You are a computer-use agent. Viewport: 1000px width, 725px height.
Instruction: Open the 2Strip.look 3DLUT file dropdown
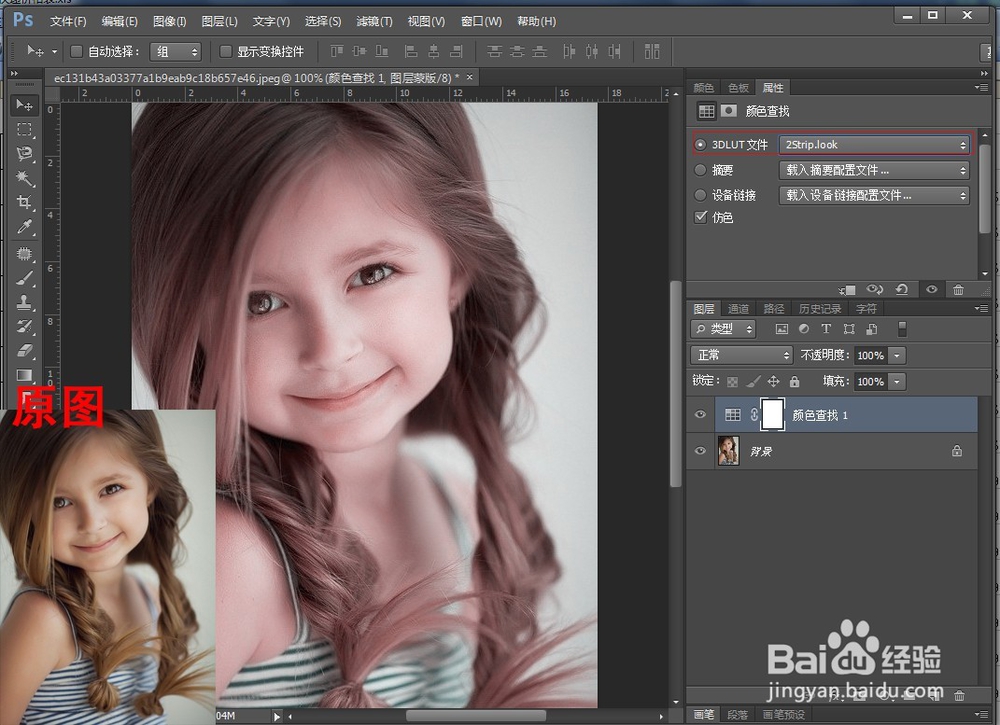874,145
